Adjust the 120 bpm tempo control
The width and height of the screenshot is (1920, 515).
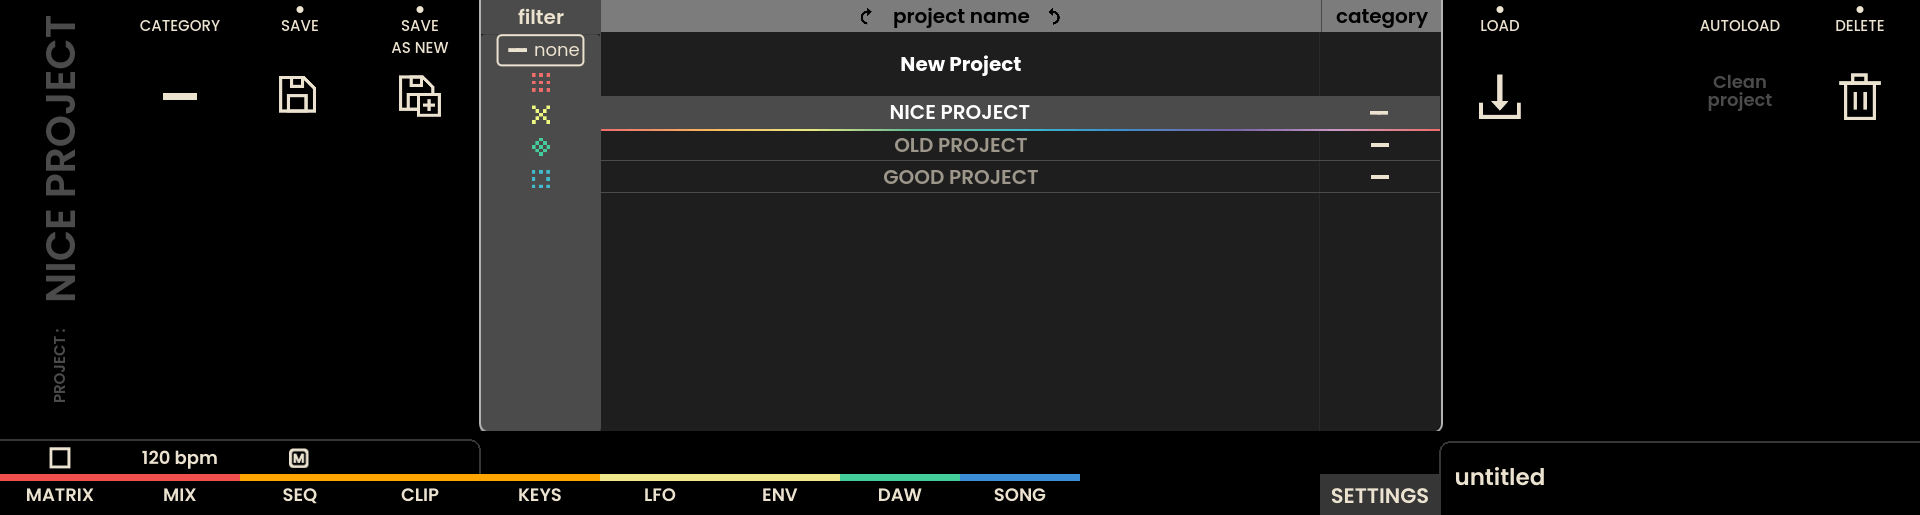(179, 458)
